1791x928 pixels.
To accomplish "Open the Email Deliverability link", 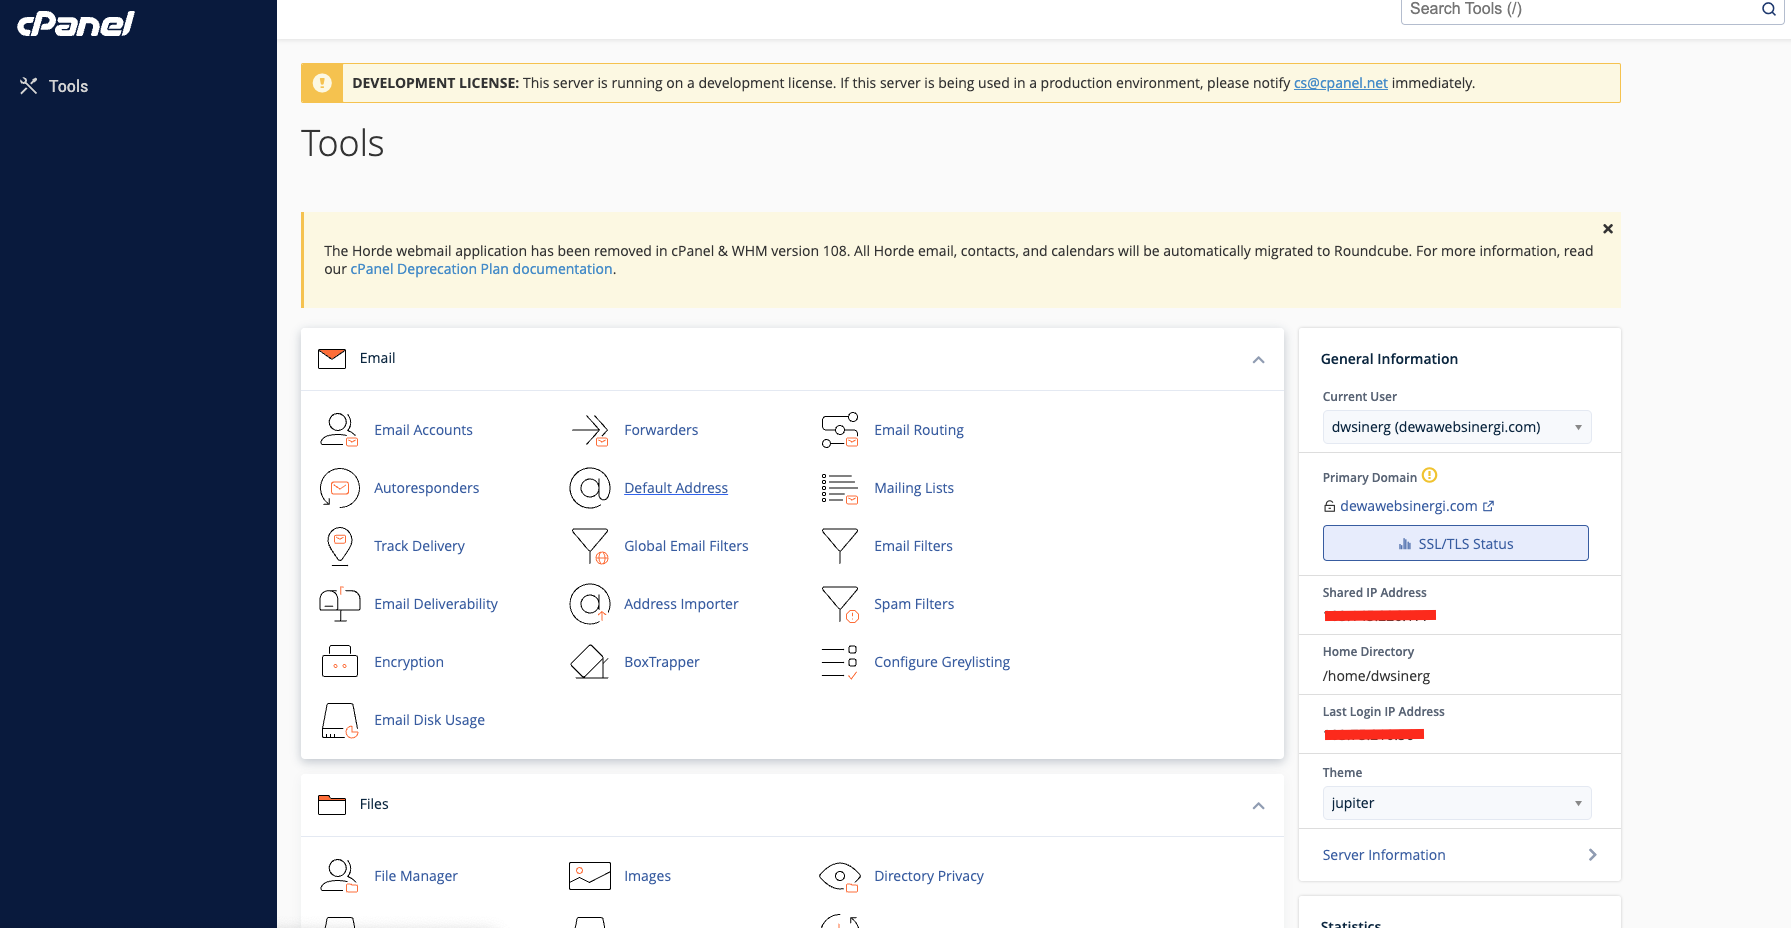I will point(436,604).
